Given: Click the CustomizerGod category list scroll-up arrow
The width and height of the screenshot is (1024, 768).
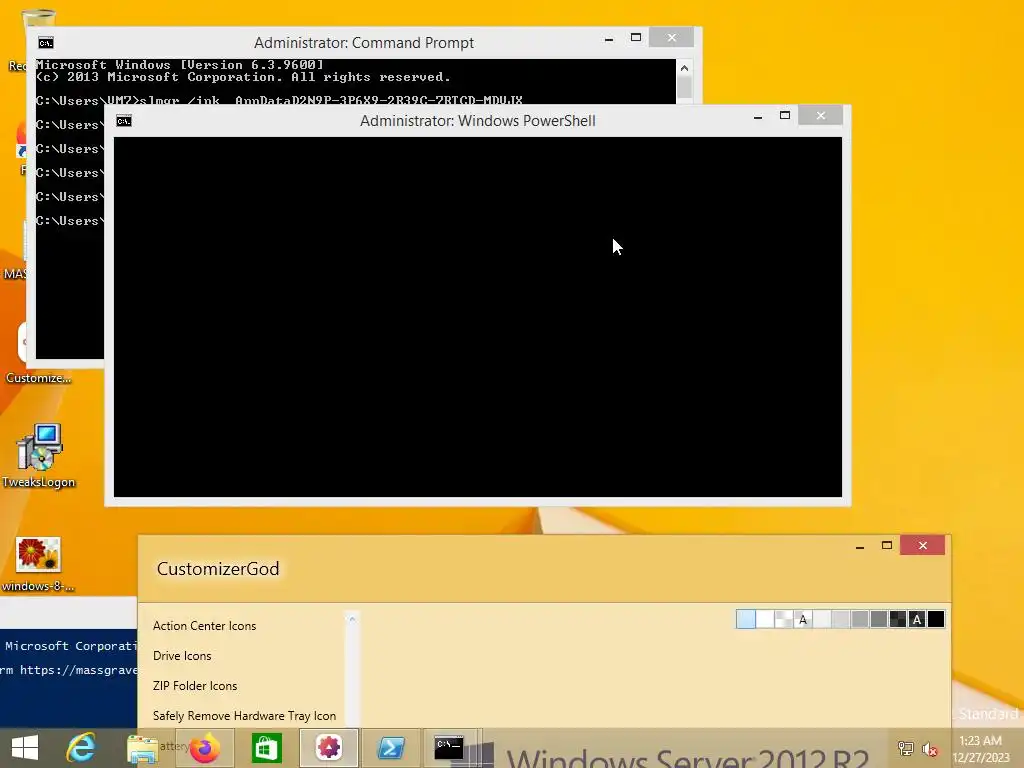Looking at the screenshot, I should (x=352, y=619).
